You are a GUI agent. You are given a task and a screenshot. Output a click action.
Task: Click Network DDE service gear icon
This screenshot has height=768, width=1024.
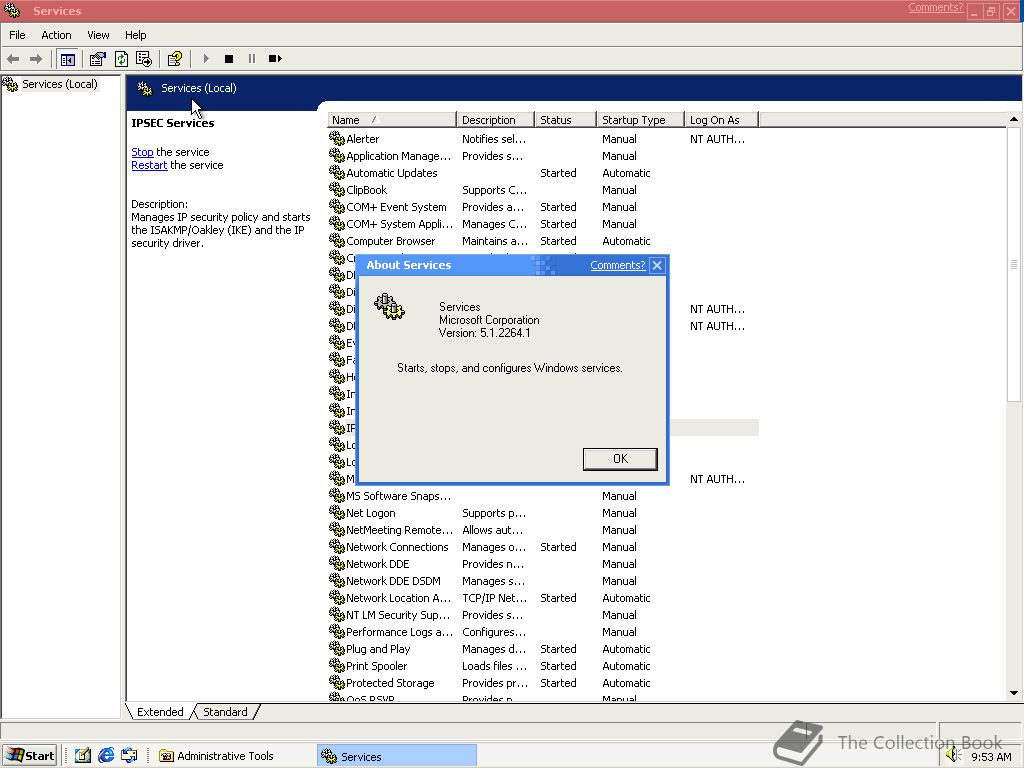pos(336,563)
